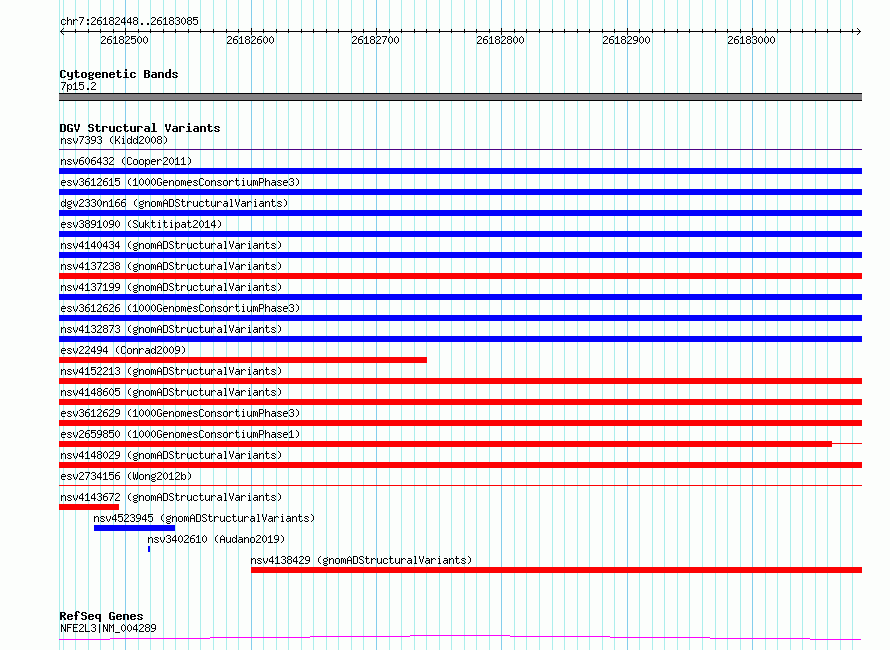The width and height of the screenshot is (890, 650).
Task: Click the nsv7393 (Kidd2008) variant label
Action: pyautogui.click(x=114, y=140)
